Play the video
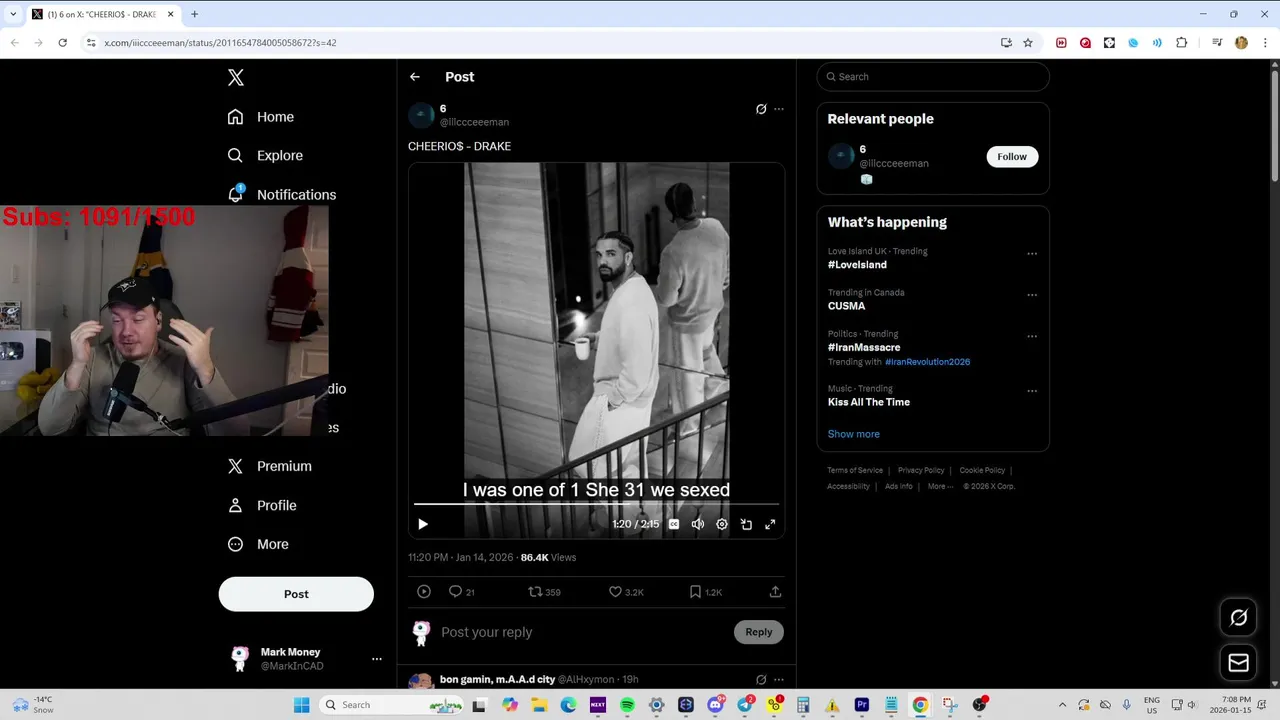The width and height of the screenshot is (1280, 720). [423, 524]
